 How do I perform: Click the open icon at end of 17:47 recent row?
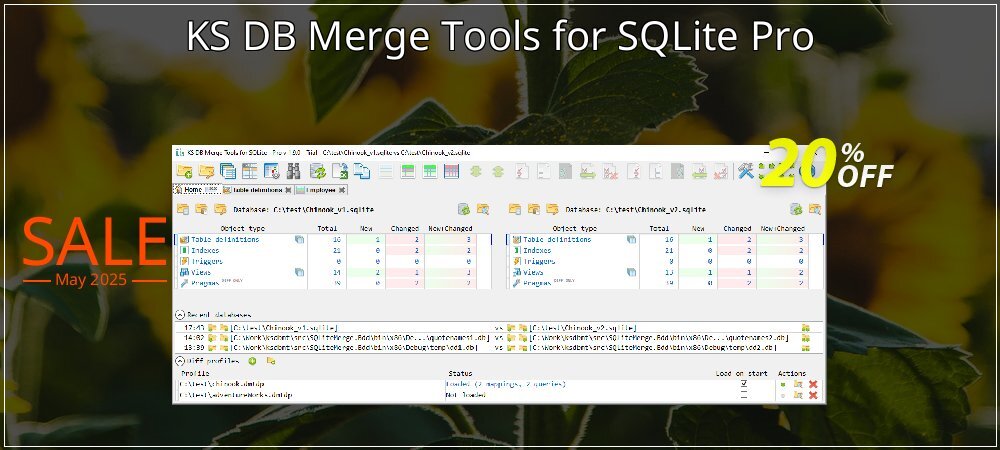click(805, 328)
